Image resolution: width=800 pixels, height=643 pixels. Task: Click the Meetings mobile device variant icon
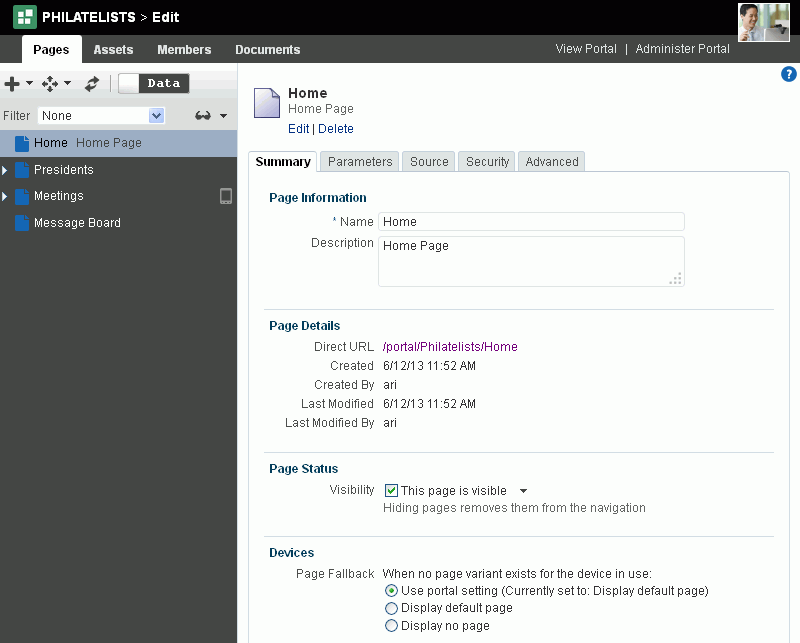(x=226, y=196)
